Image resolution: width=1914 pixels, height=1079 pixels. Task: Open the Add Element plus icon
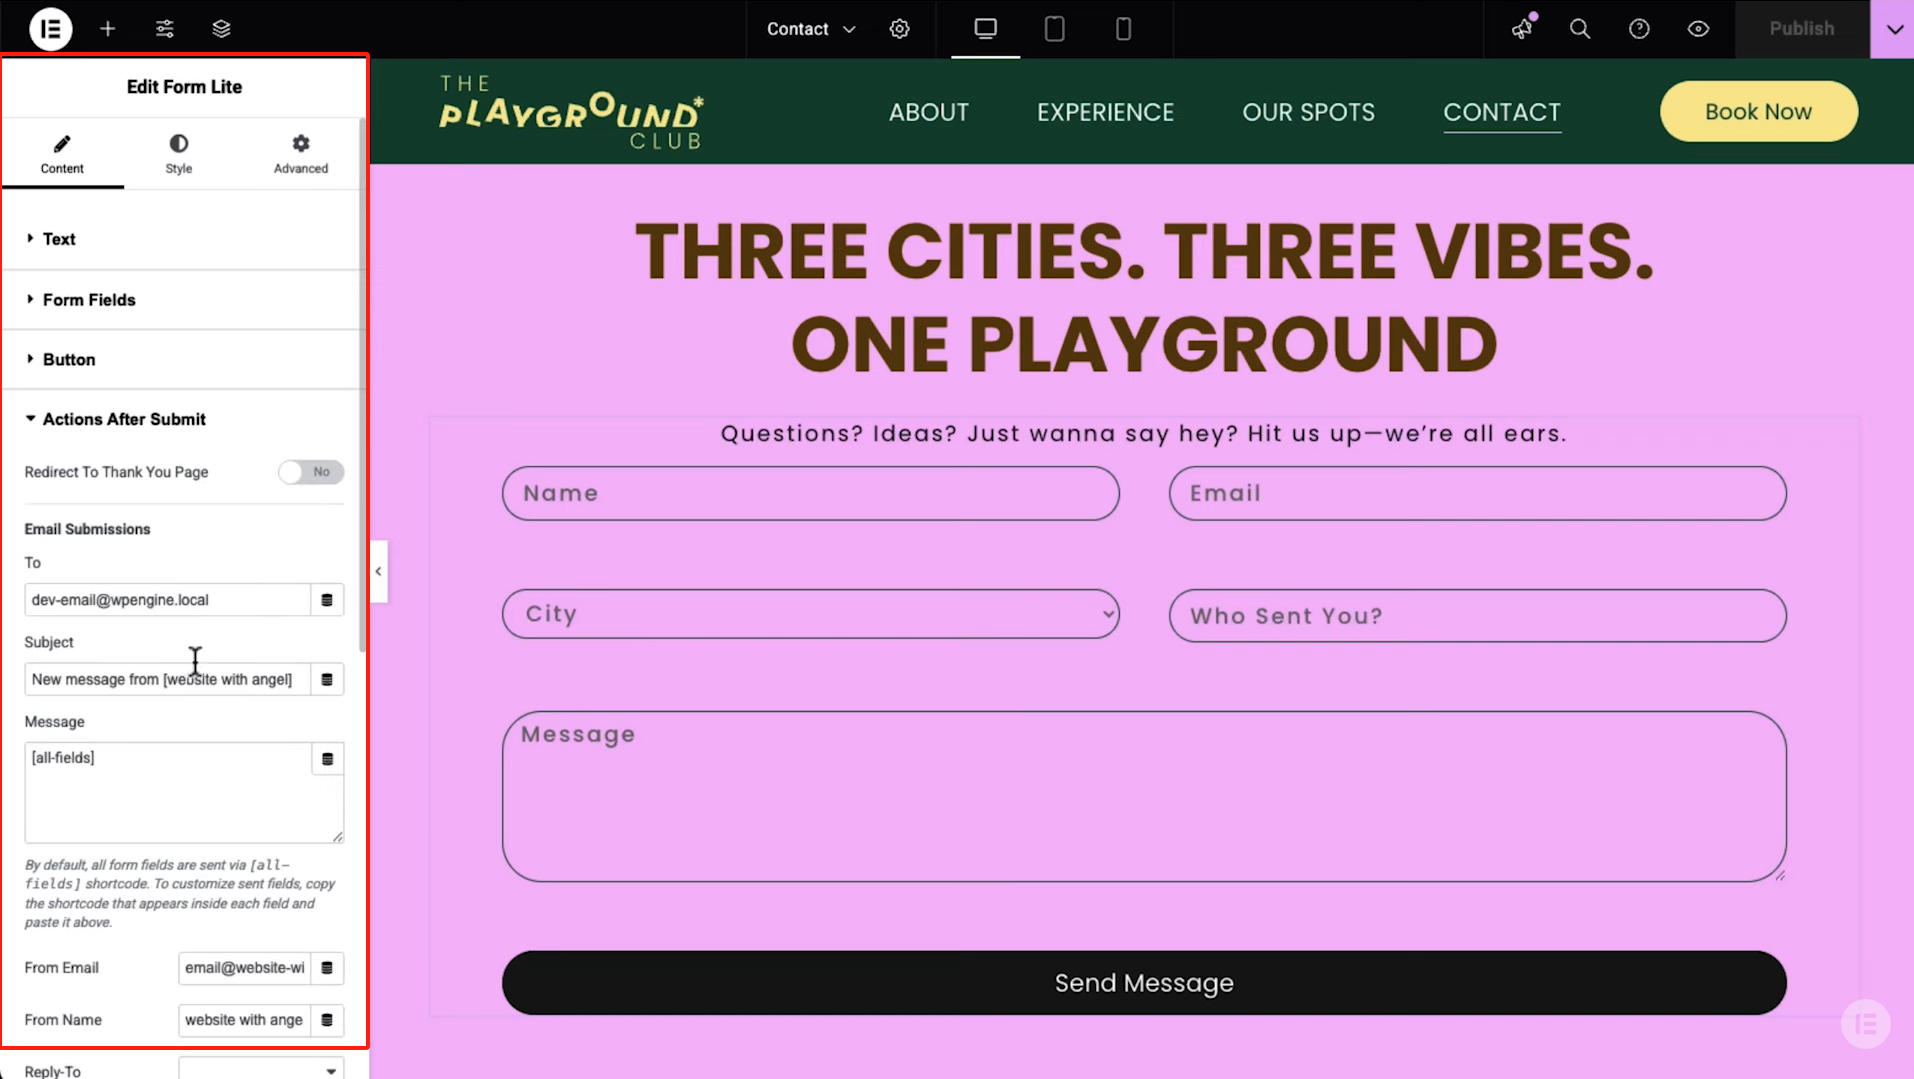[108, 29]
